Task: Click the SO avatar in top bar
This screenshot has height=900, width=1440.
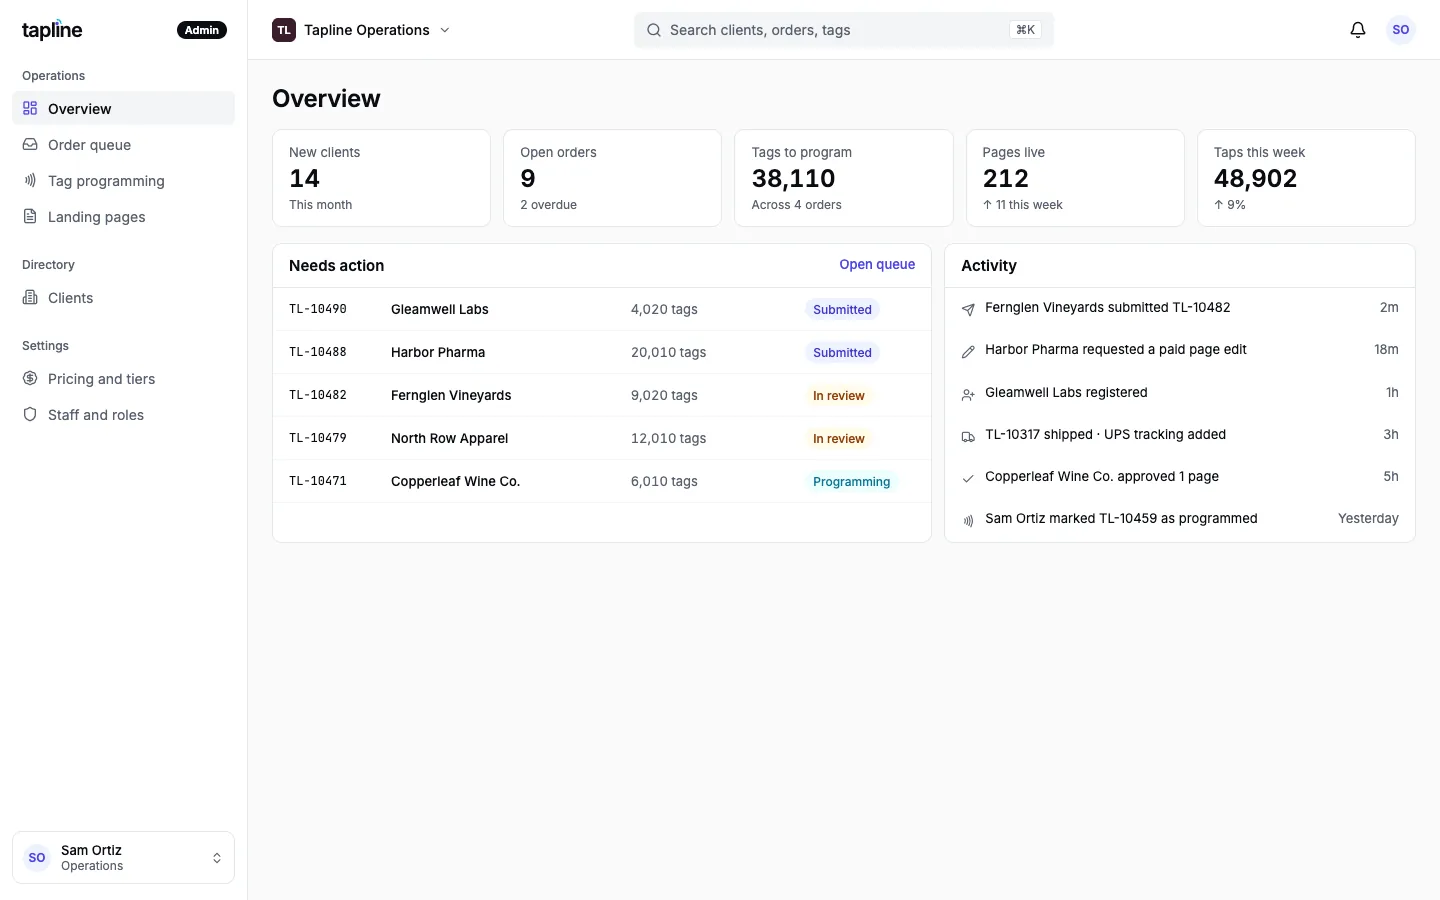Action: coord(1401,30)
